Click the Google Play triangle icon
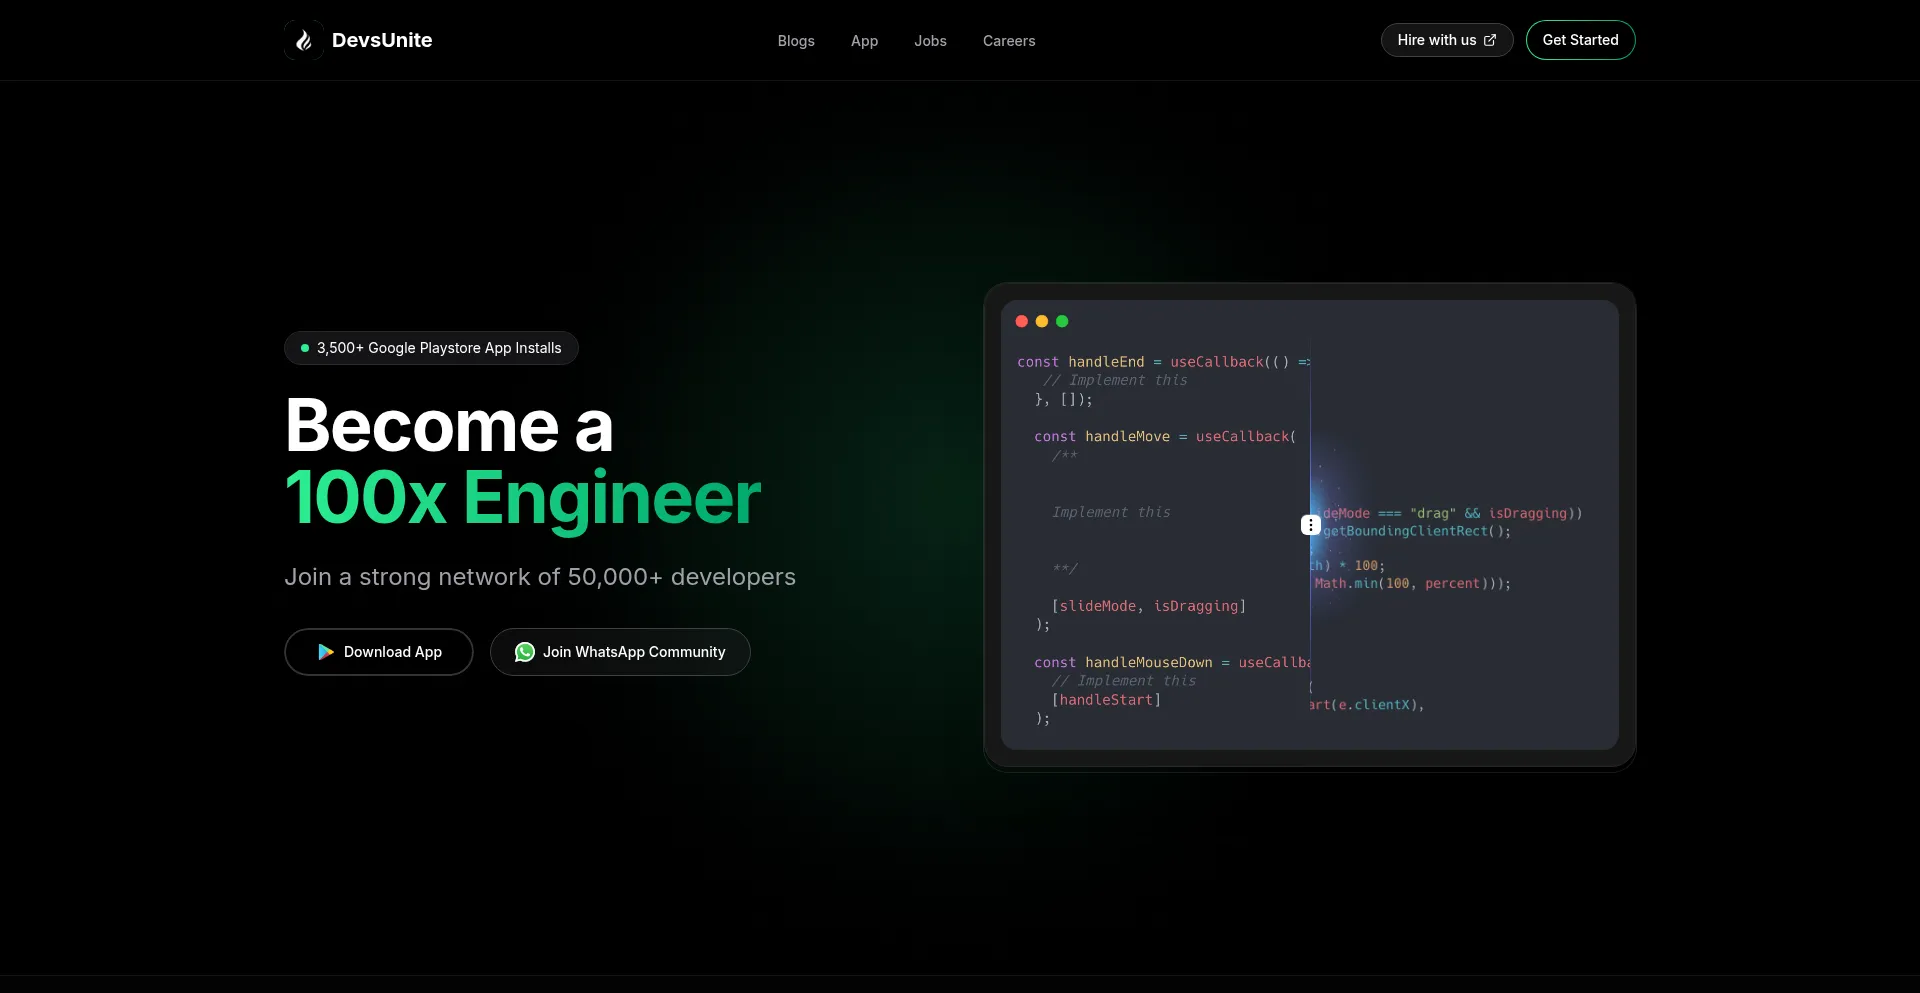 point(326,652)
